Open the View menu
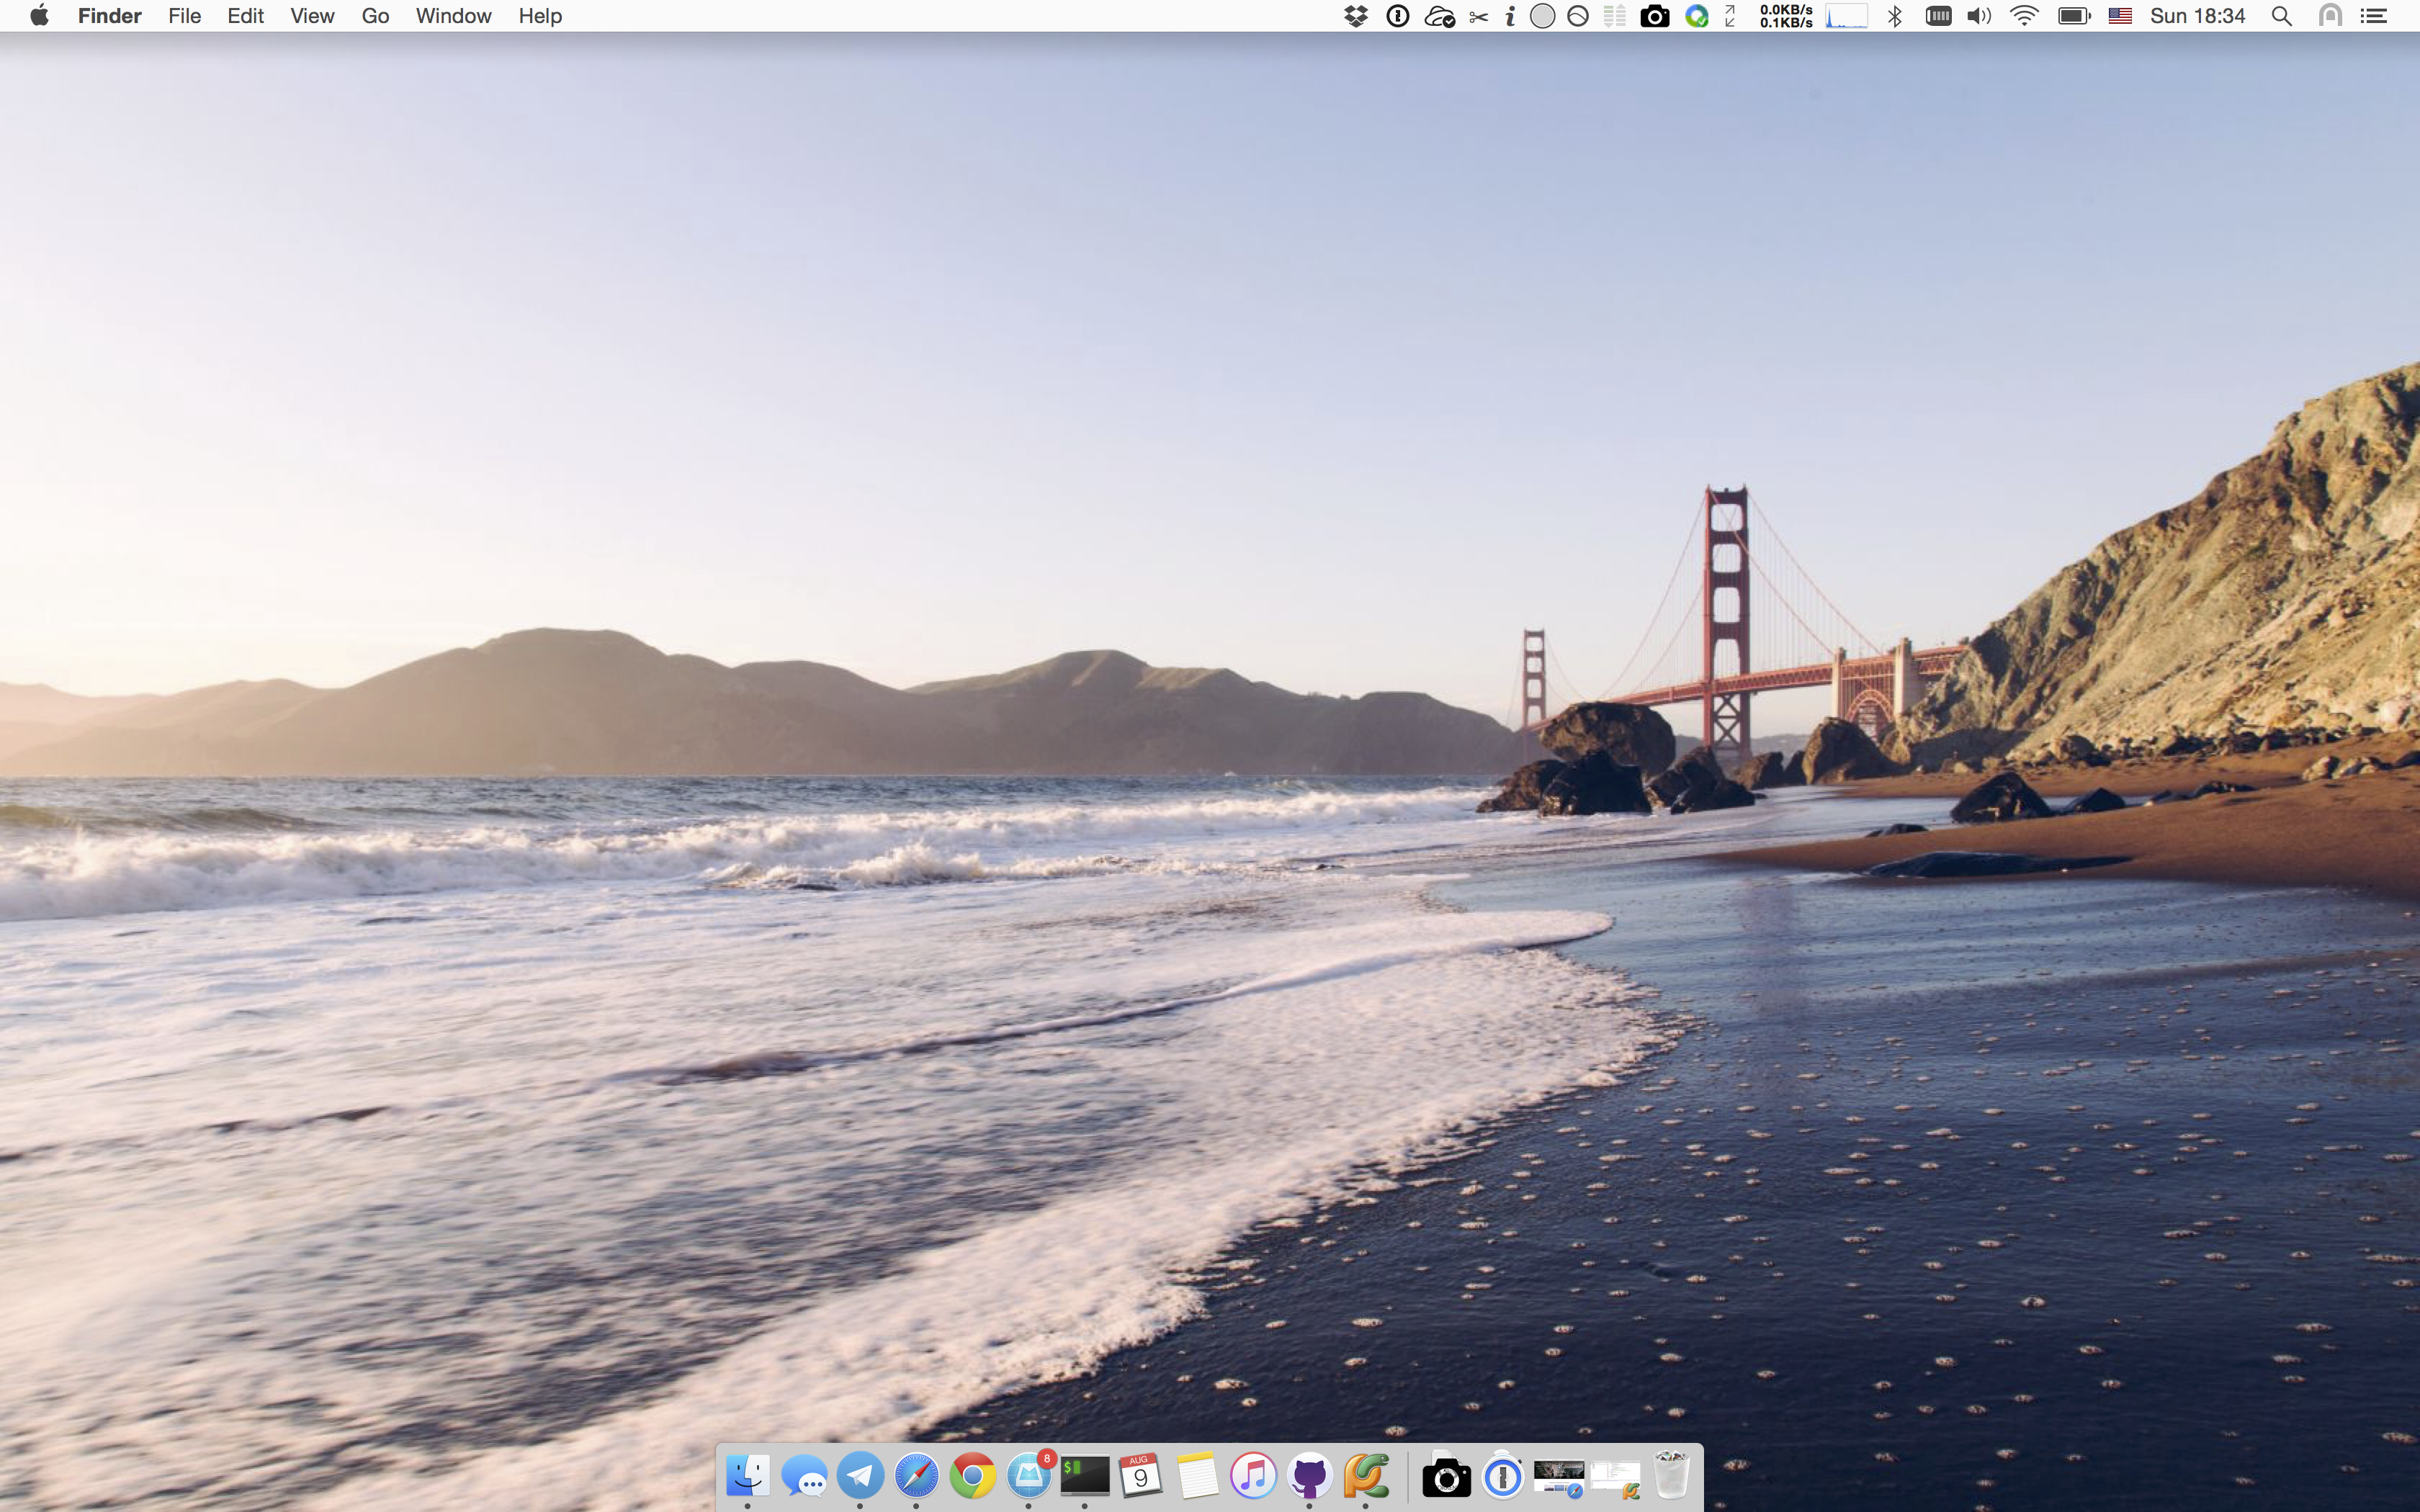 click(312, 16)
